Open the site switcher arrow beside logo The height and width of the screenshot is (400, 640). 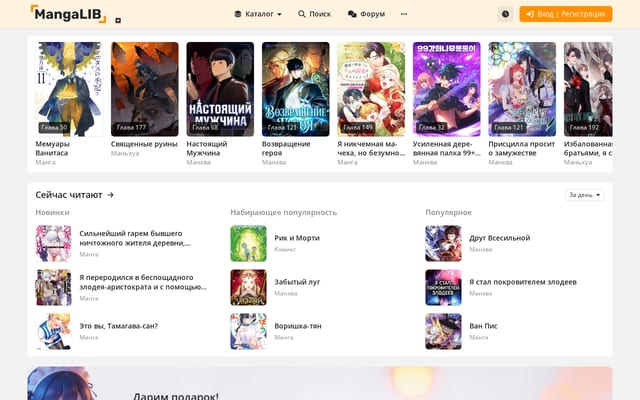pyautogui.click(x=118, y=20)
